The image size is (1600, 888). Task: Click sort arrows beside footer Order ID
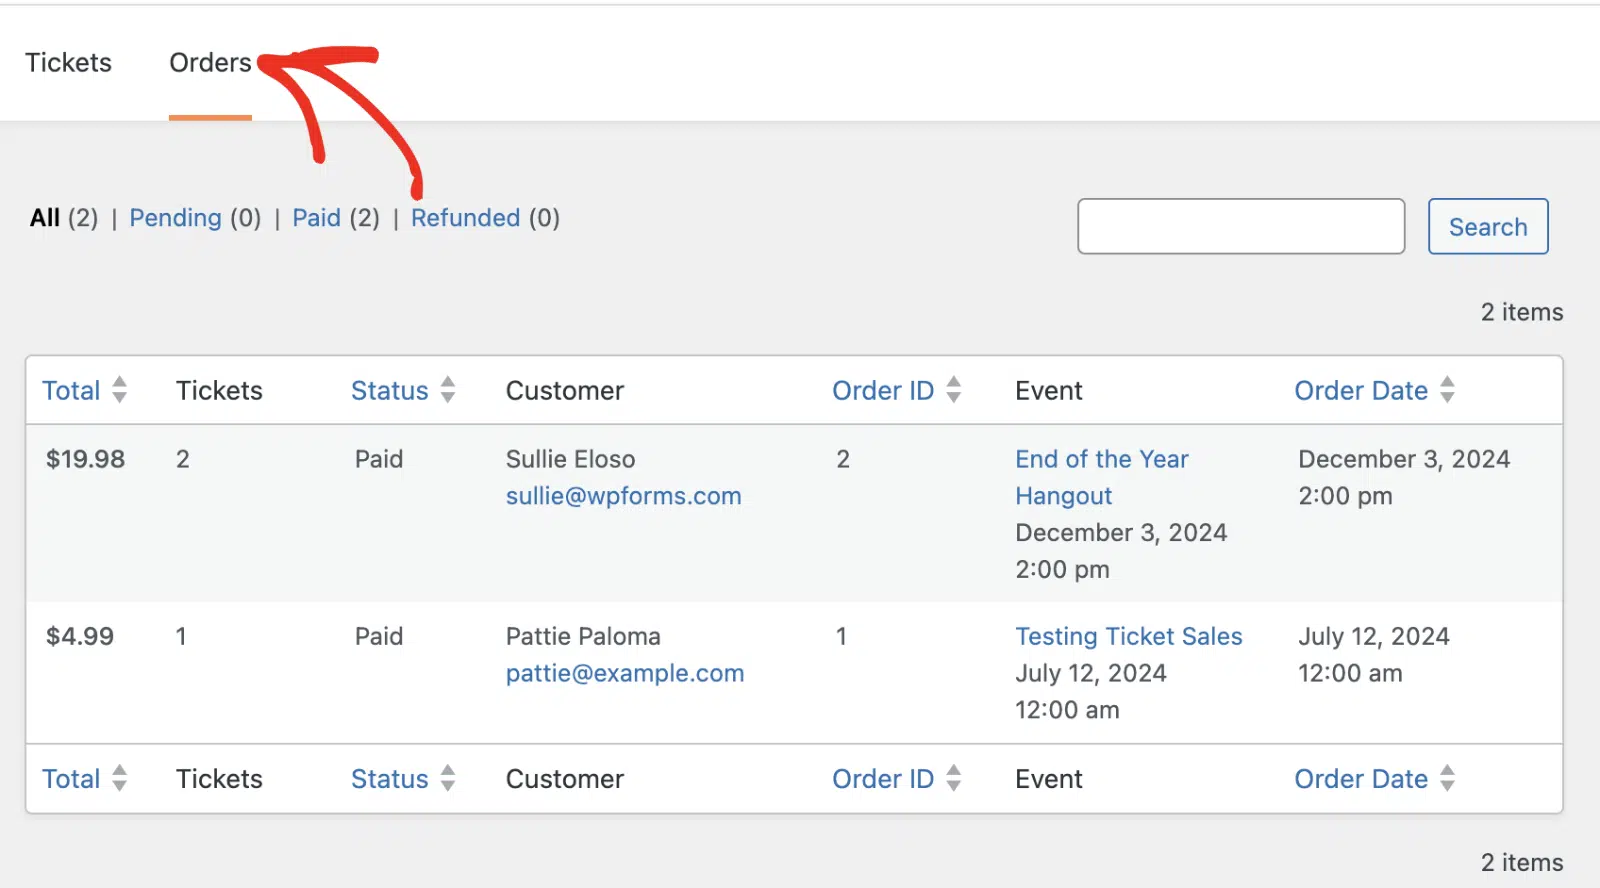point(954,778)
